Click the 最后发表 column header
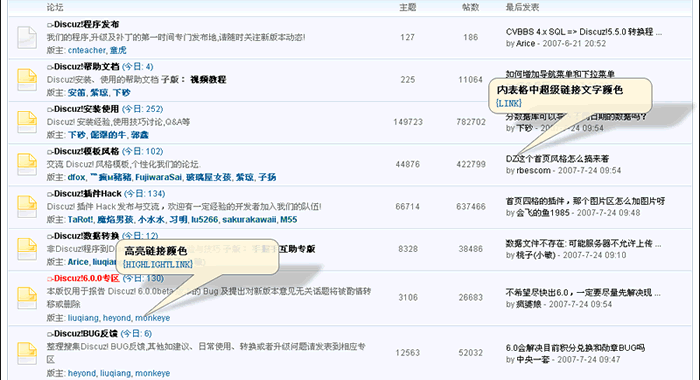This screenshot has width=700, height=380. point(522,7)
